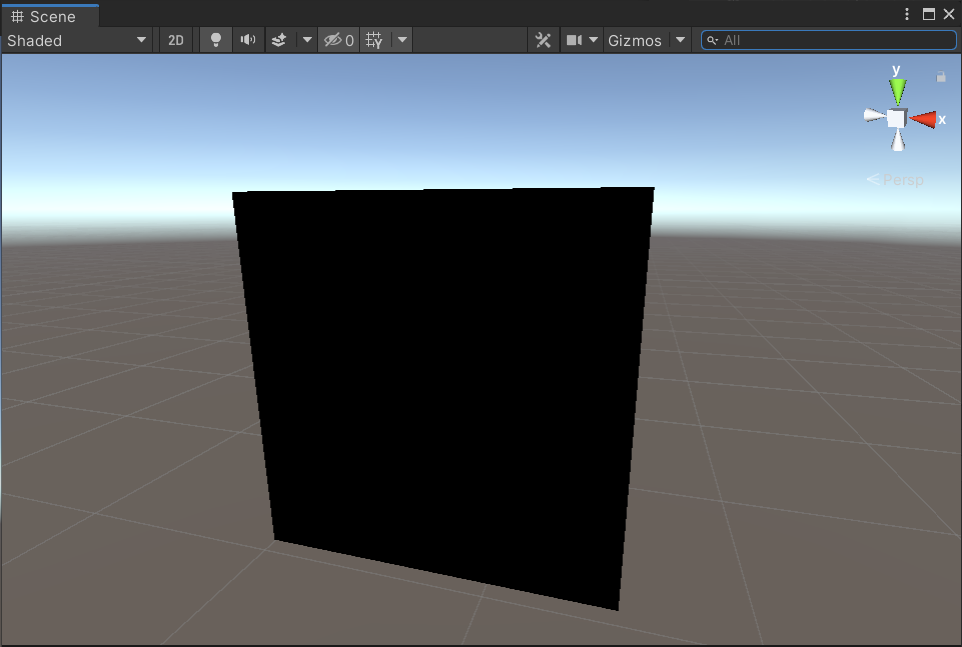Toggle 2D view mode
Screen dimensions: 962x647
(x=175, y=40)
